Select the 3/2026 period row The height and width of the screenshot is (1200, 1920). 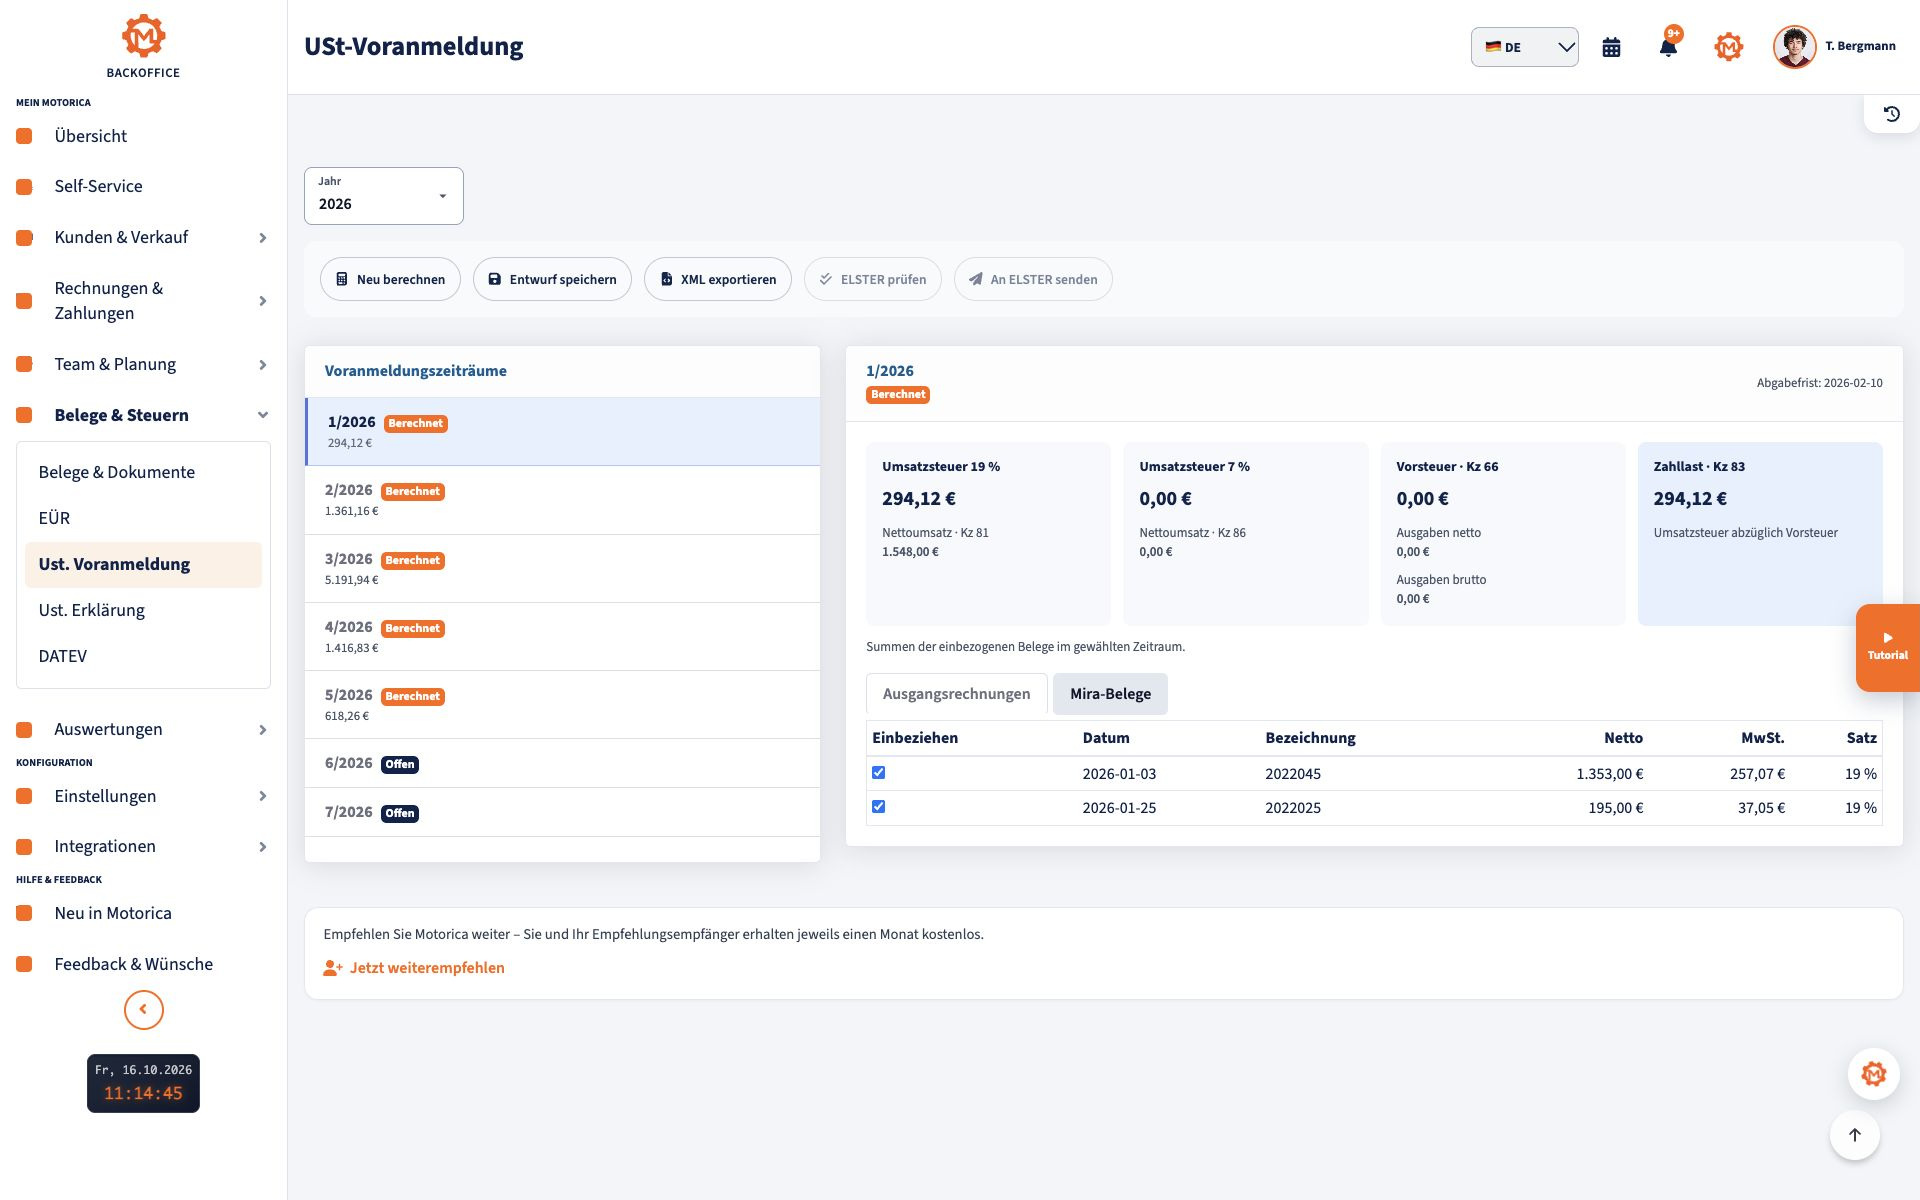[x=562, y=569]
